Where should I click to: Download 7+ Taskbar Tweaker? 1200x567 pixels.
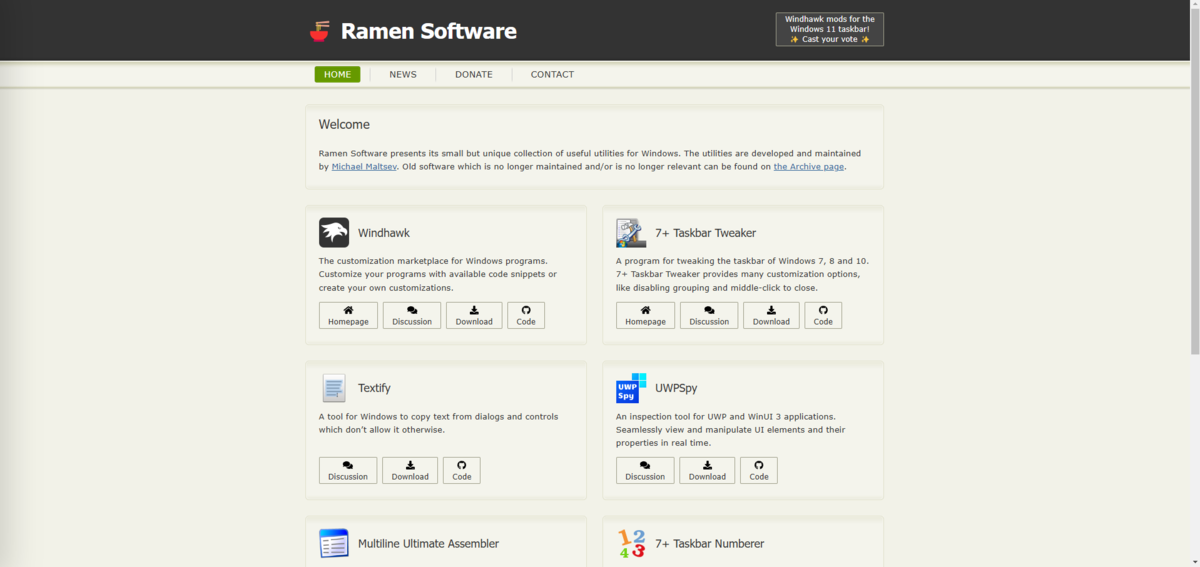[x=771, y=315]
